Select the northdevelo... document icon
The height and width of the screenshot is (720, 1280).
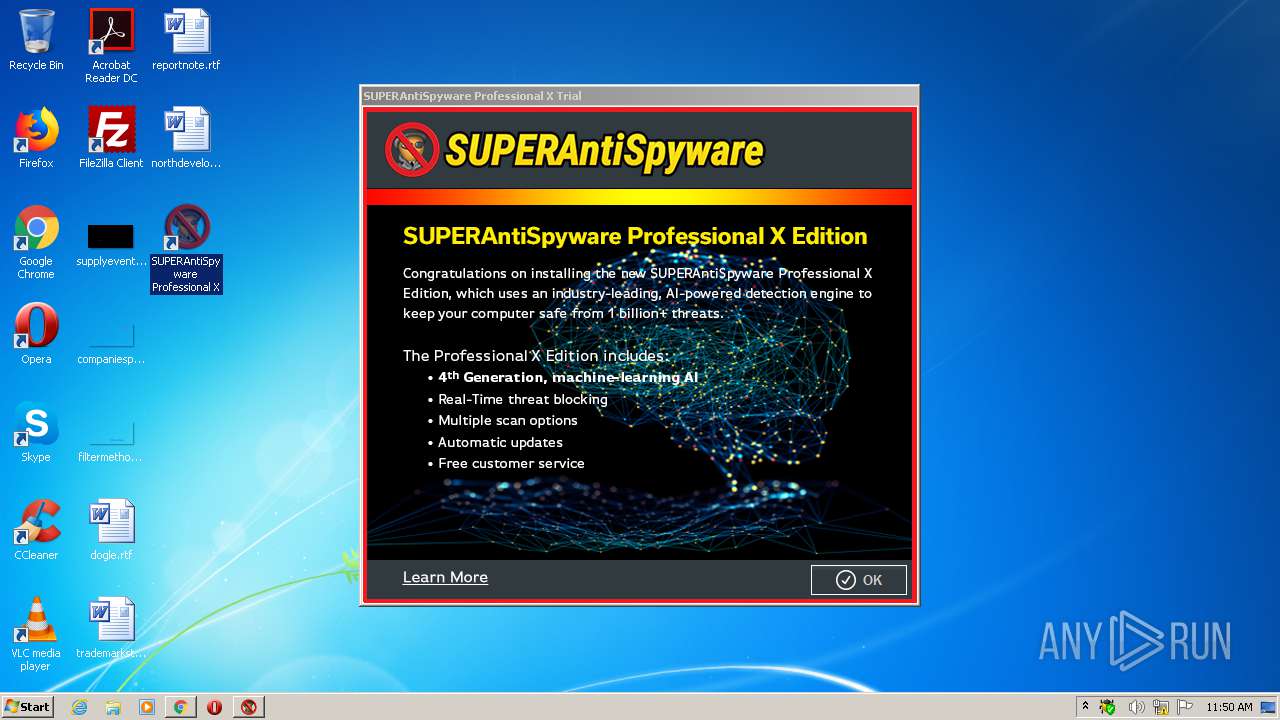[186, 138]
